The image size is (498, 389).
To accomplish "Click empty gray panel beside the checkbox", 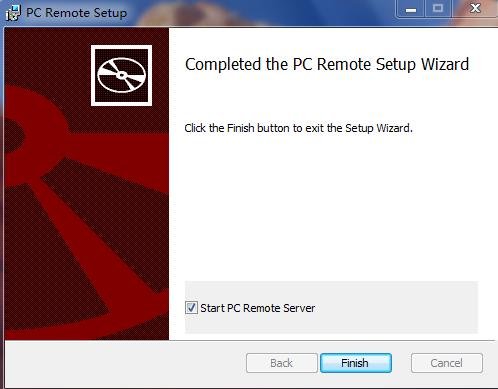I will click(397, 307).
